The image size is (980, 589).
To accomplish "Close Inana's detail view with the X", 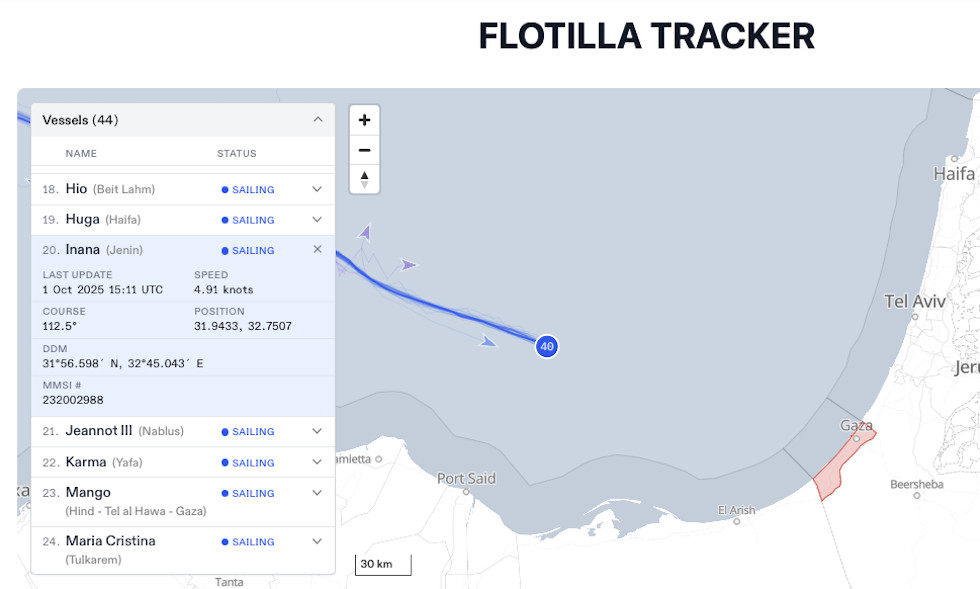I will point(317,249).
